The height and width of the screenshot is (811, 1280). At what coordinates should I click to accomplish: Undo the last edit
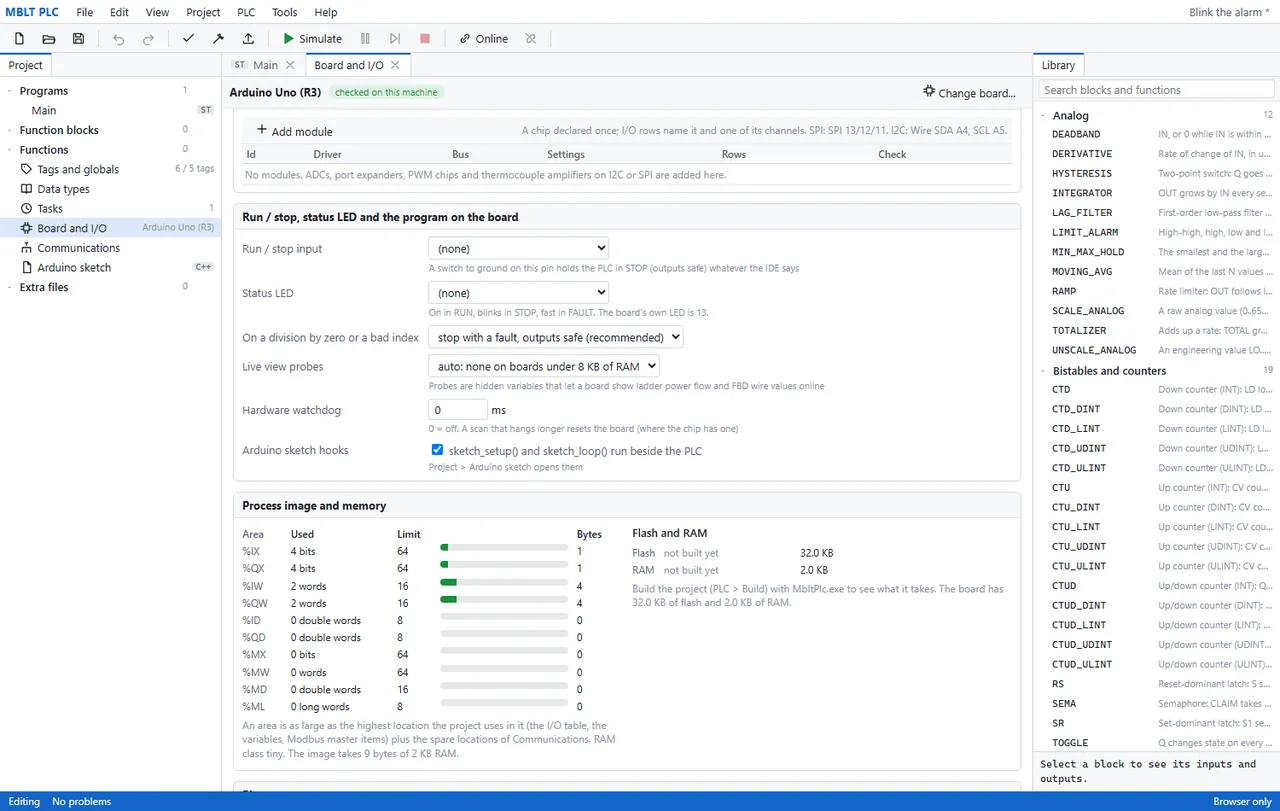tap(119, 39)
